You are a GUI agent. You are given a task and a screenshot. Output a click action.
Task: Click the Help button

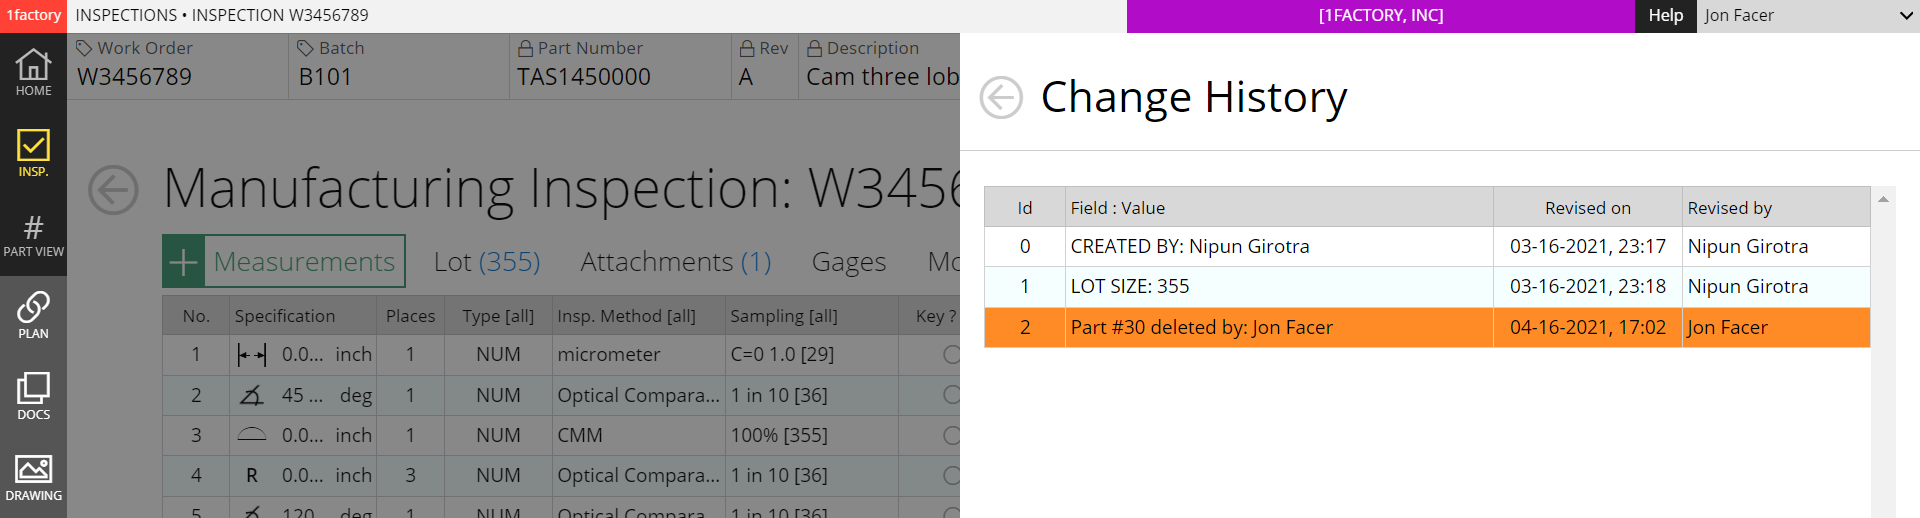point(1665,16)
